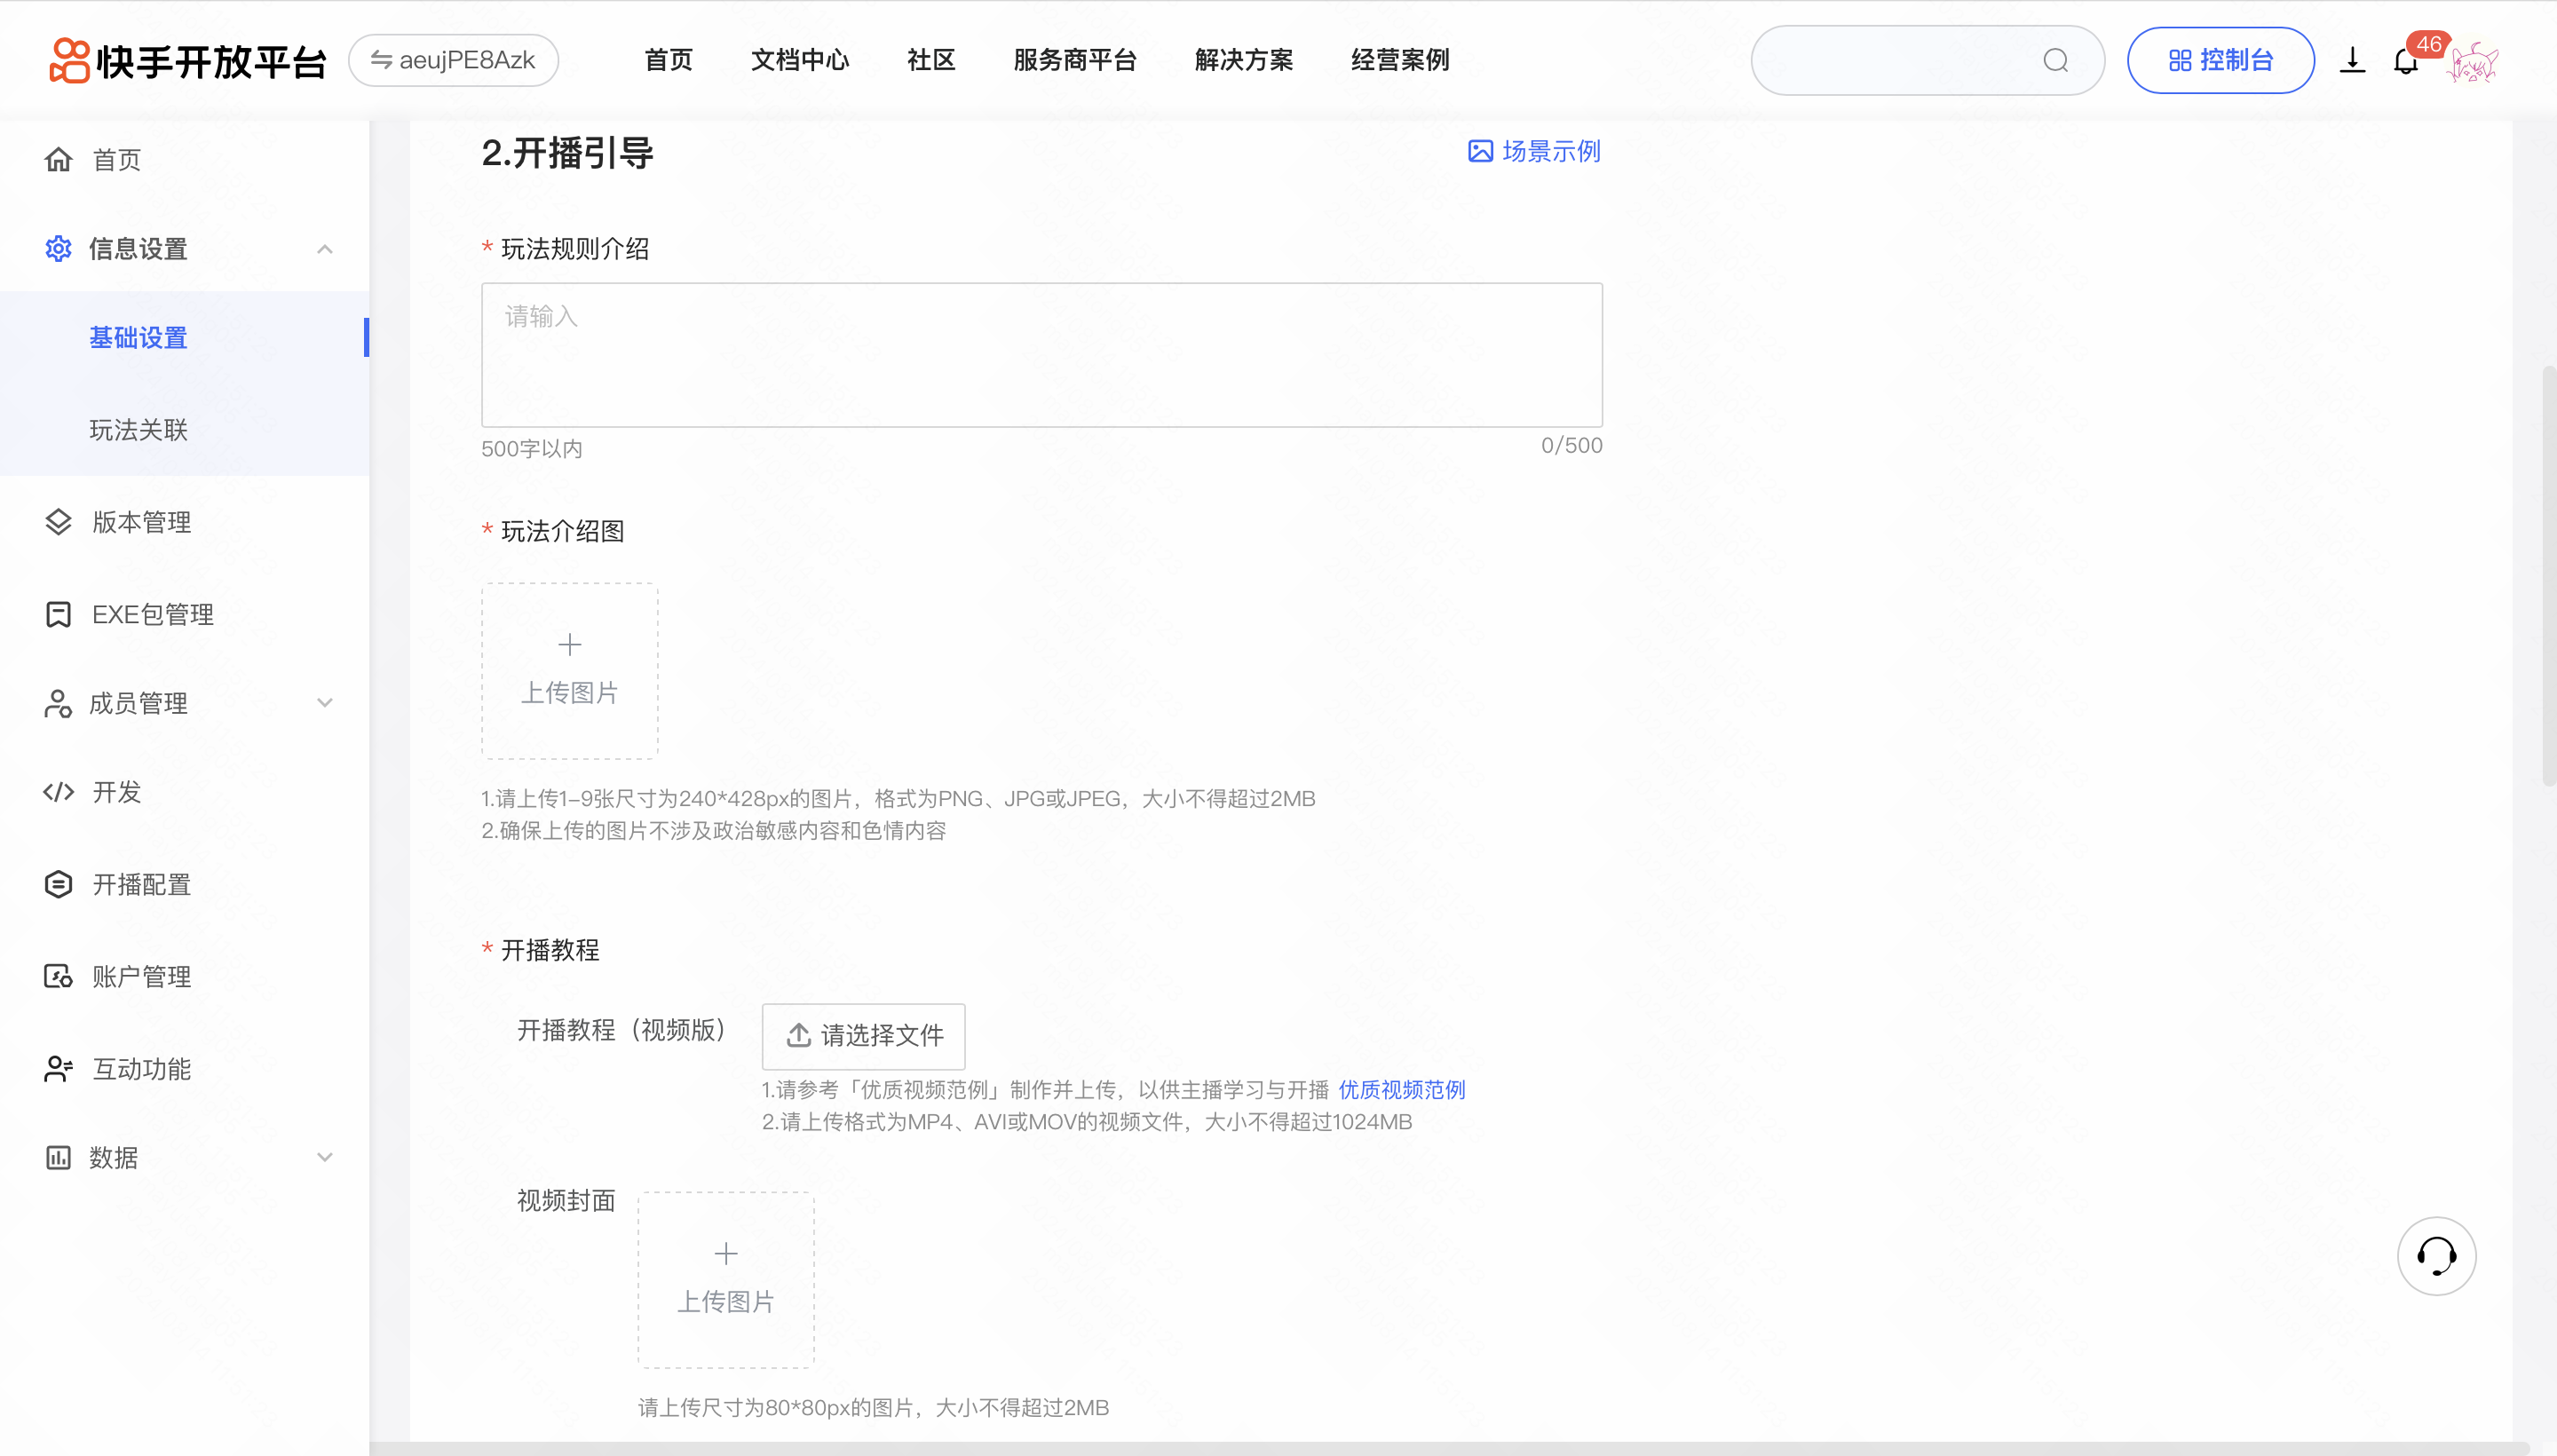Expand the 成员管理 sidebar section
Screen dimensions: 2557x1456
(324, 703)
